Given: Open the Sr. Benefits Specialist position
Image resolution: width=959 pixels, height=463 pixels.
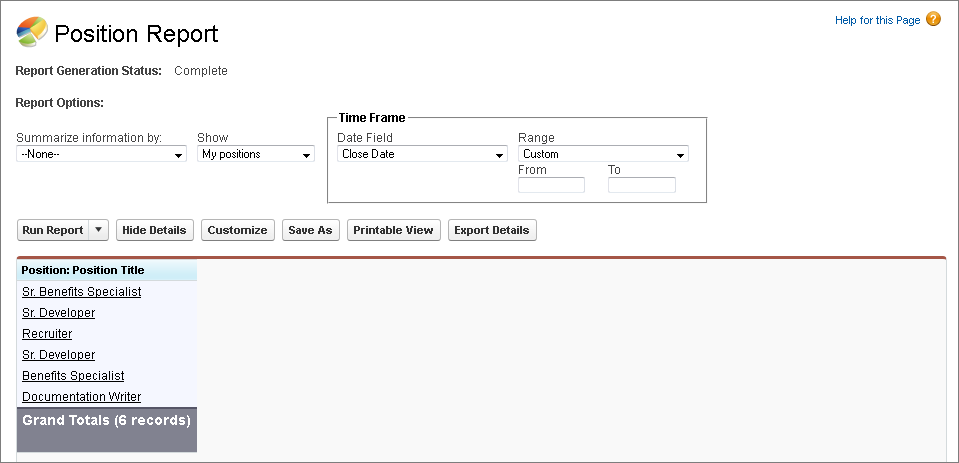Looking at the screenshot, I should point(81,292).
